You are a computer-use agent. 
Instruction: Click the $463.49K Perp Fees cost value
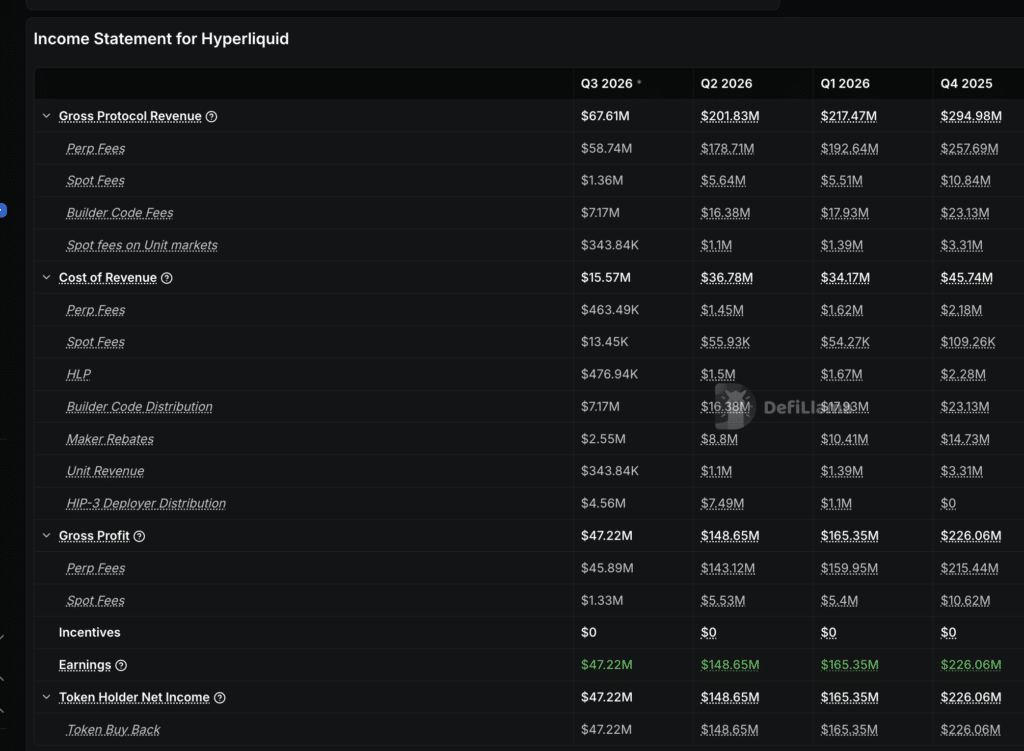pyautogui.click(x=610, y=310)
